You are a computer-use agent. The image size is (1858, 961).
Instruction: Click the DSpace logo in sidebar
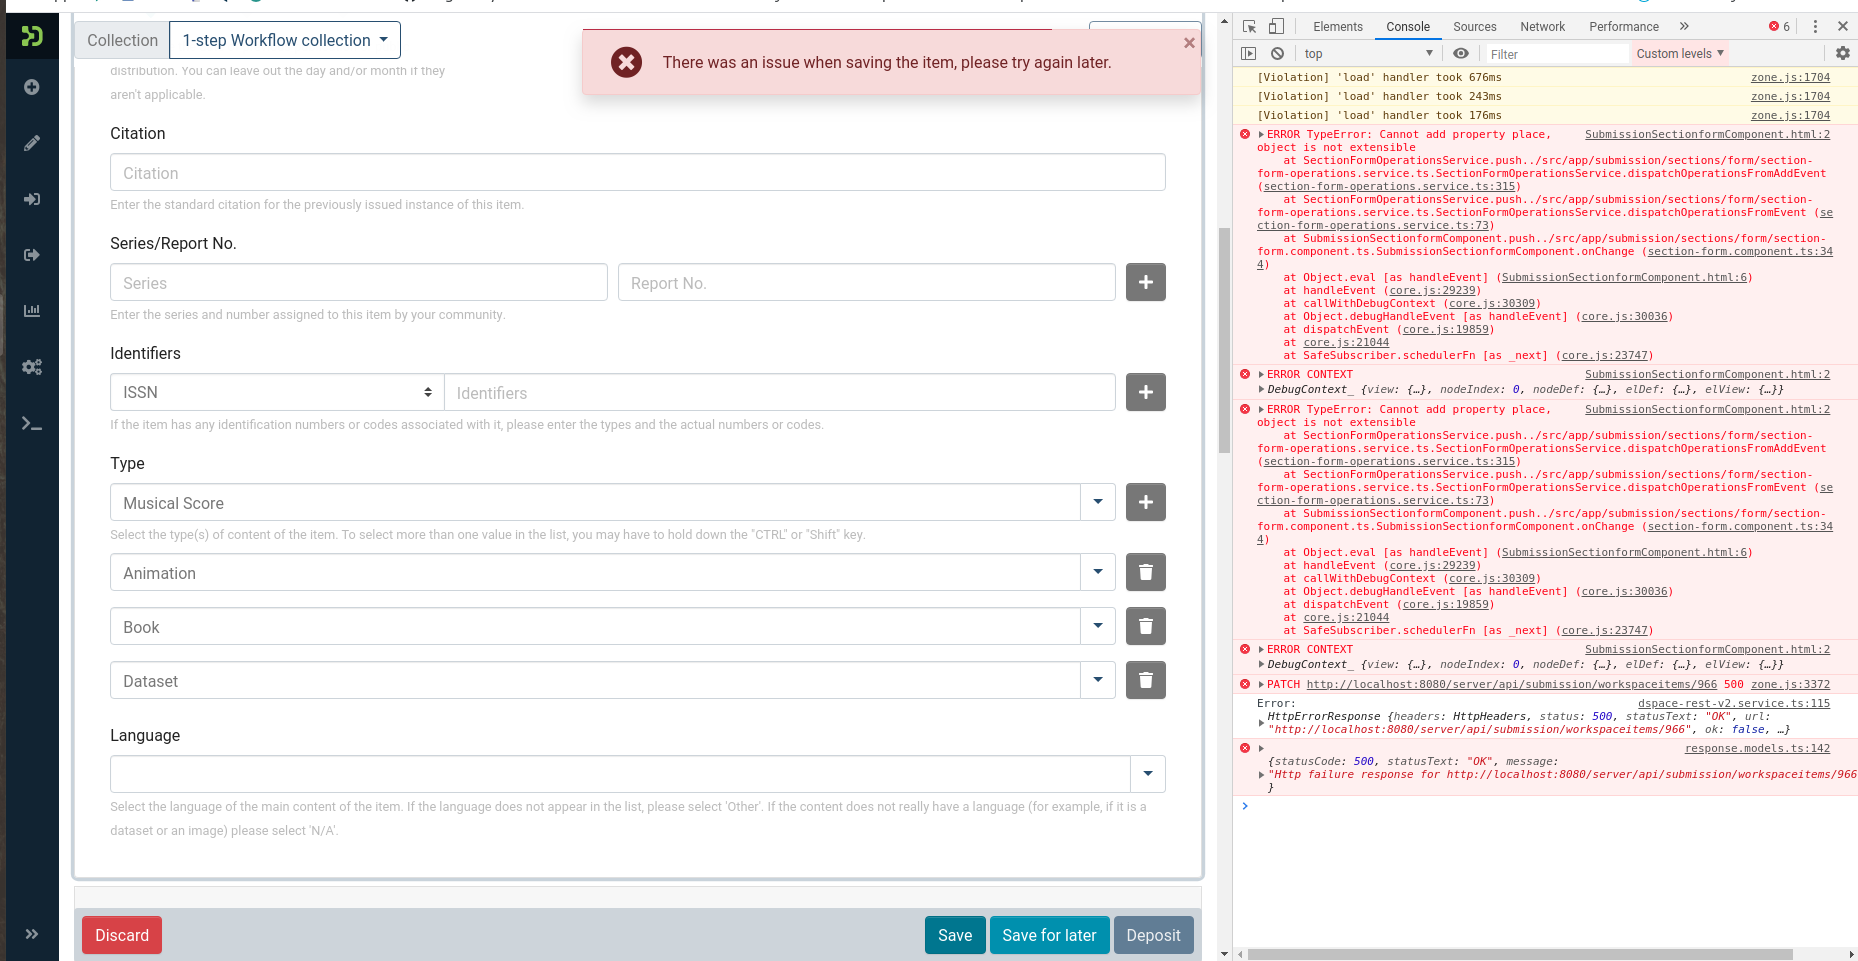point(32,37)
